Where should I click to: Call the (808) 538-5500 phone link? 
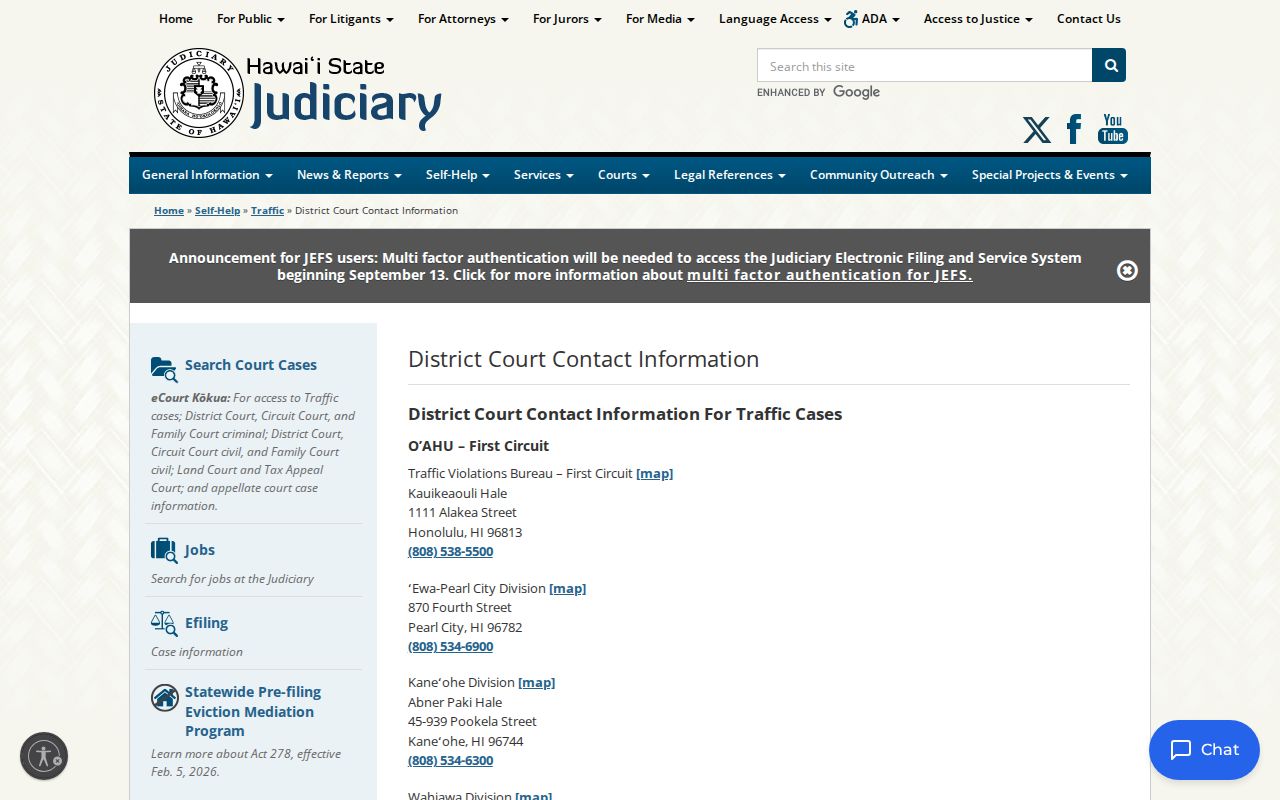[x=451, y=552]
